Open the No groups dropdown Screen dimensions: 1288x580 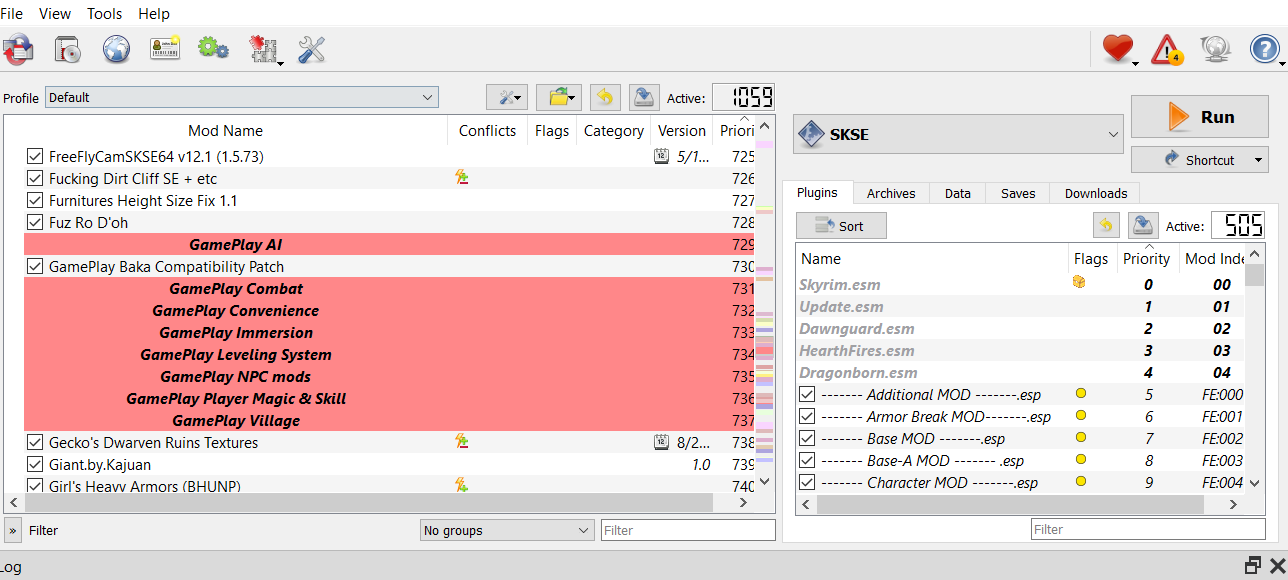[x=507, y=530]
